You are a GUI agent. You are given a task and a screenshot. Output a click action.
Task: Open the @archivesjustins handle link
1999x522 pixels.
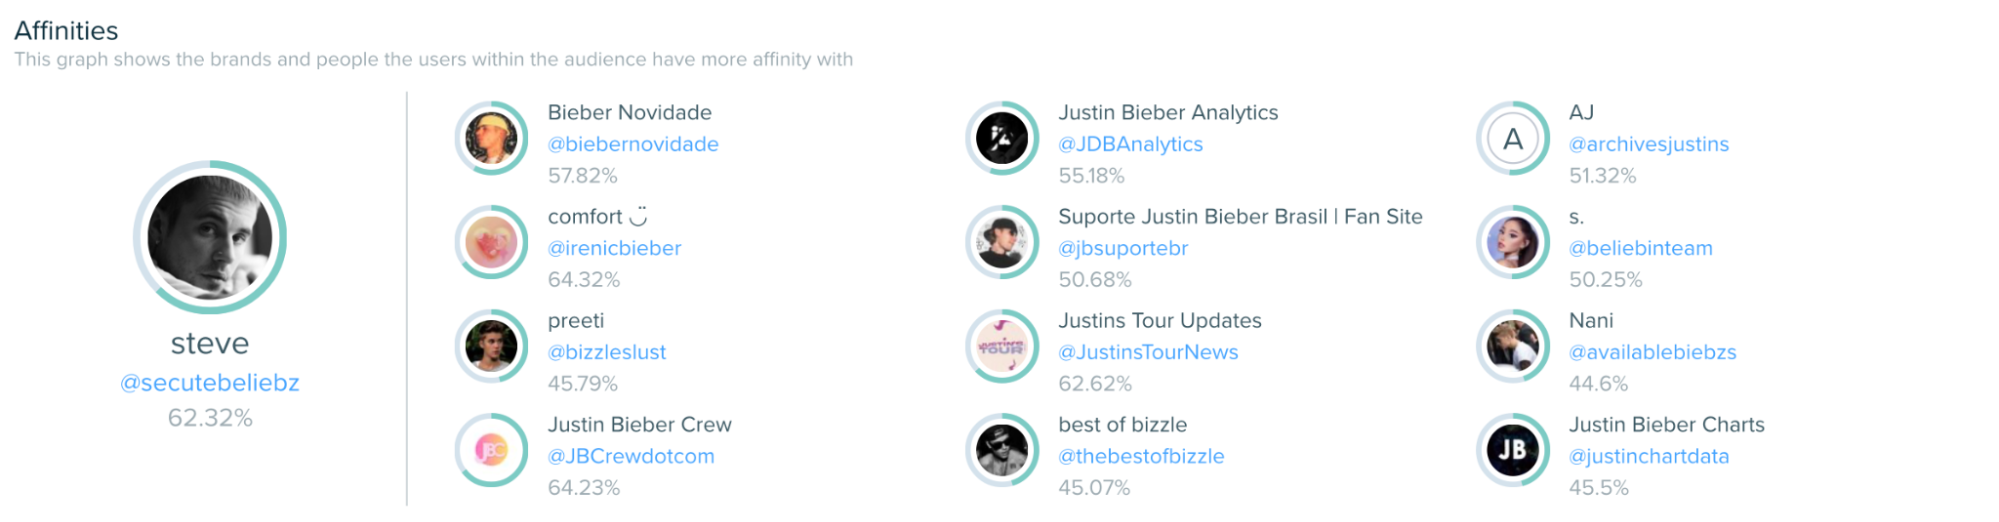[1649, 144]
